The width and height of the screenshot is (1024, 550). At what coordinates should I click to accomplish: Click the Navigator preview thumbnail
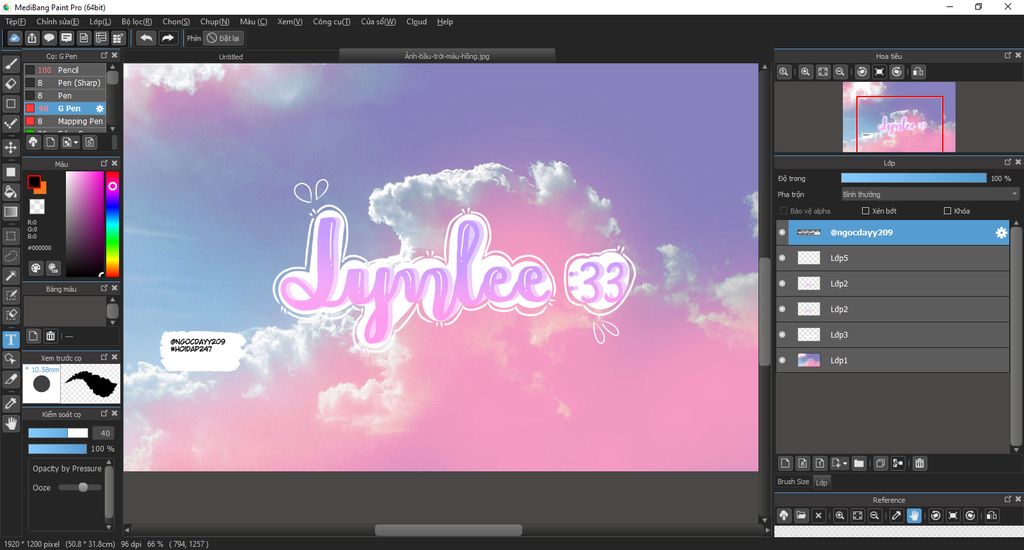[899, 117]
